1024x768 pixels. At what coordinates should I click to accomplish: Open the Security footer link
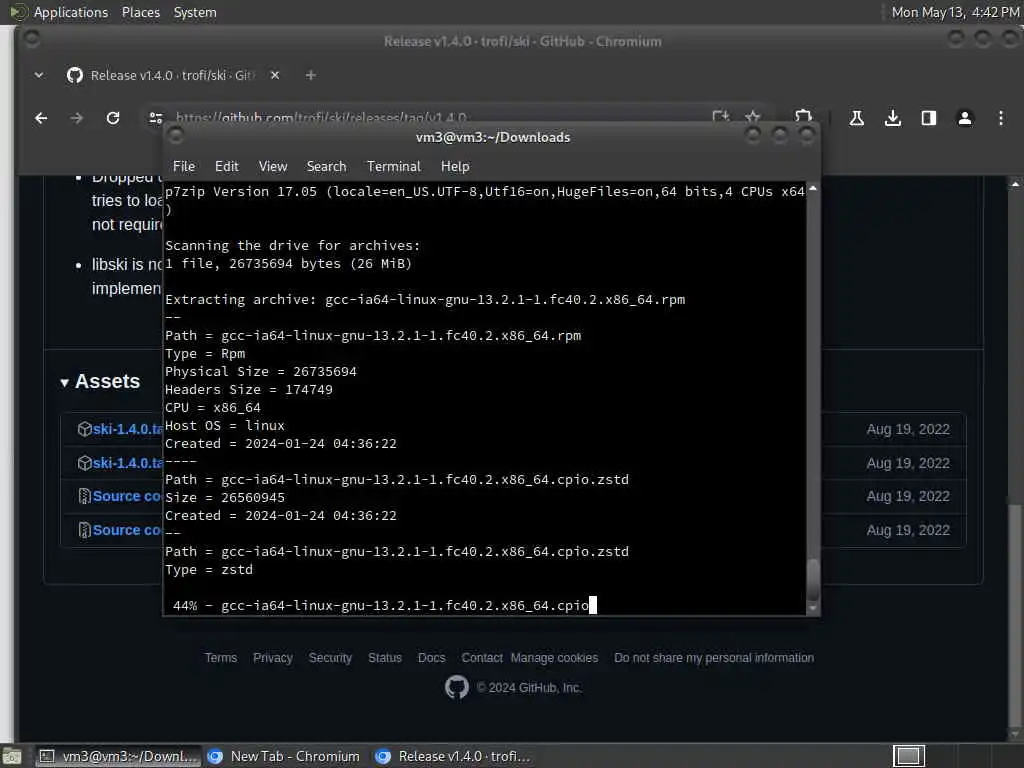click(x=330, y=658)
